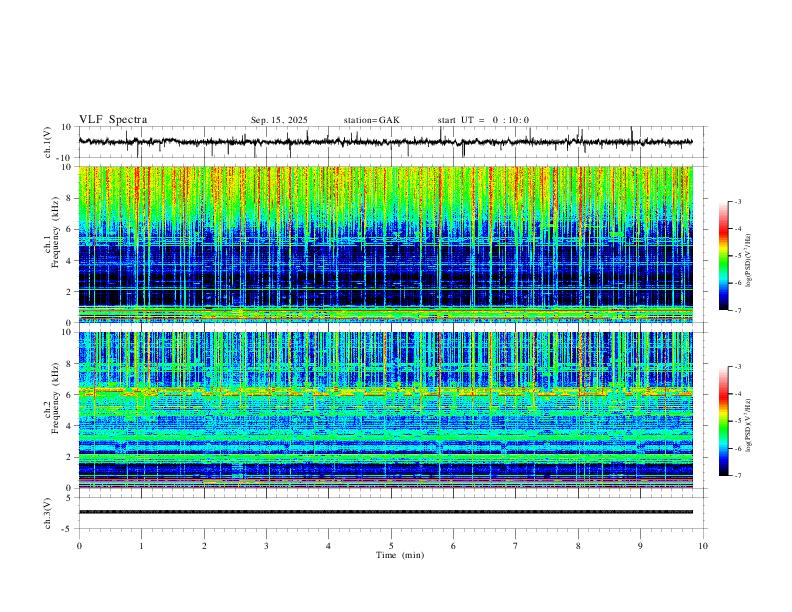The image size is (792, 612).
Task: Click the ch.1 color bar scale
Action: pyautogui.click(x=724, y=256)
